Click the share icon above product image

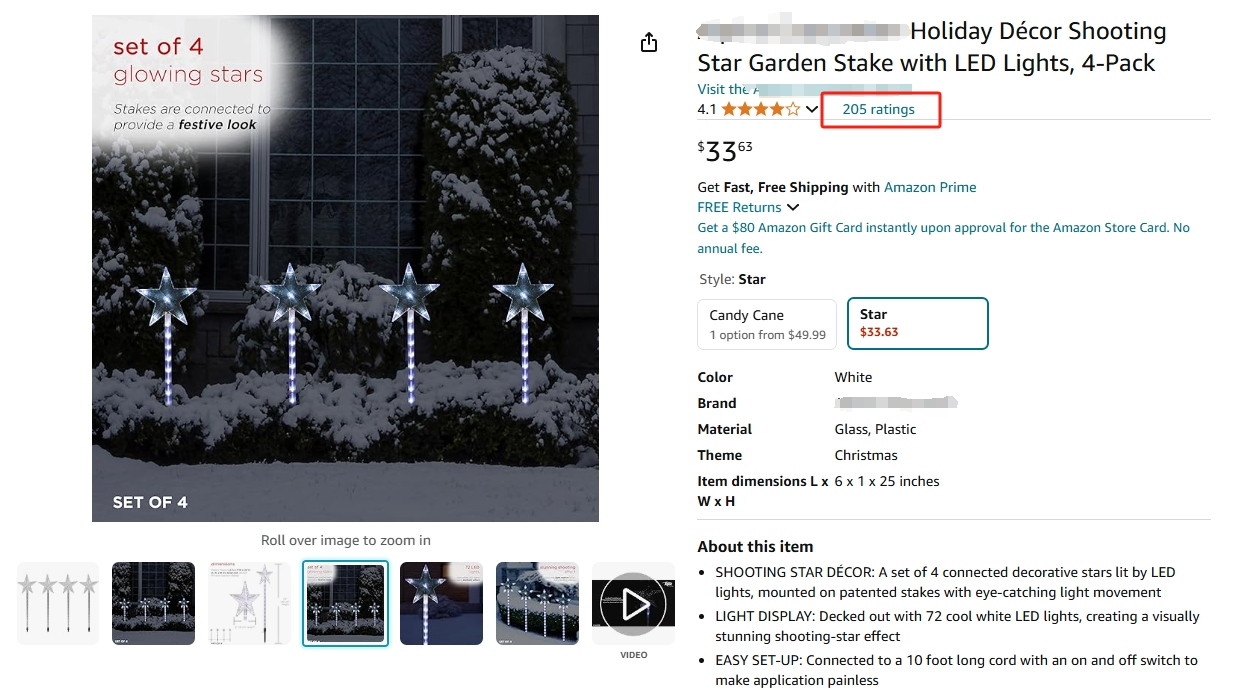[649, 42]
